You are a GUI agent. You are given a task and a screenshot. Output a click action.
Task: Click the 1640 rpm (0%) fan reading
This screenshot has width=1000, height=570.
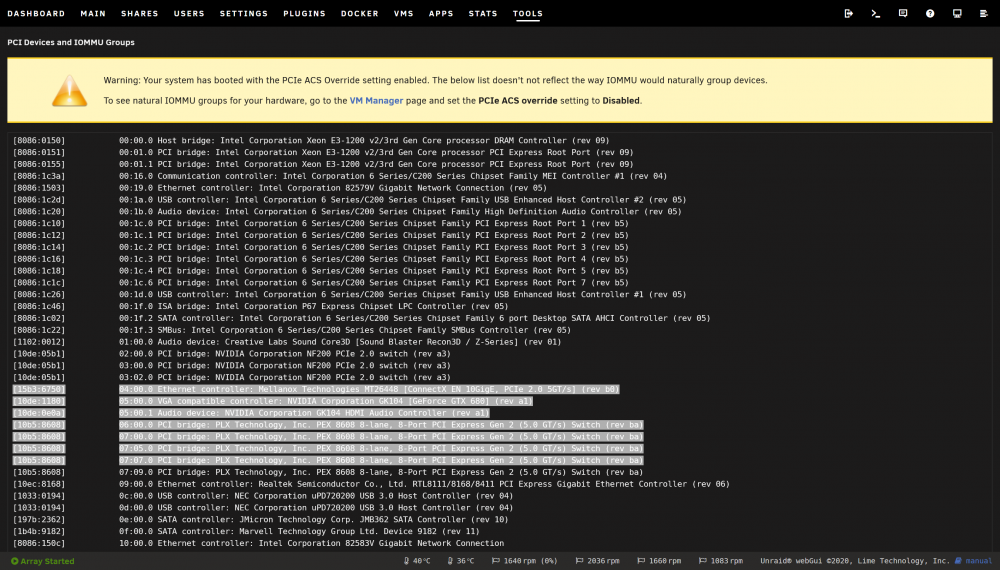click(x=531, y=561)
